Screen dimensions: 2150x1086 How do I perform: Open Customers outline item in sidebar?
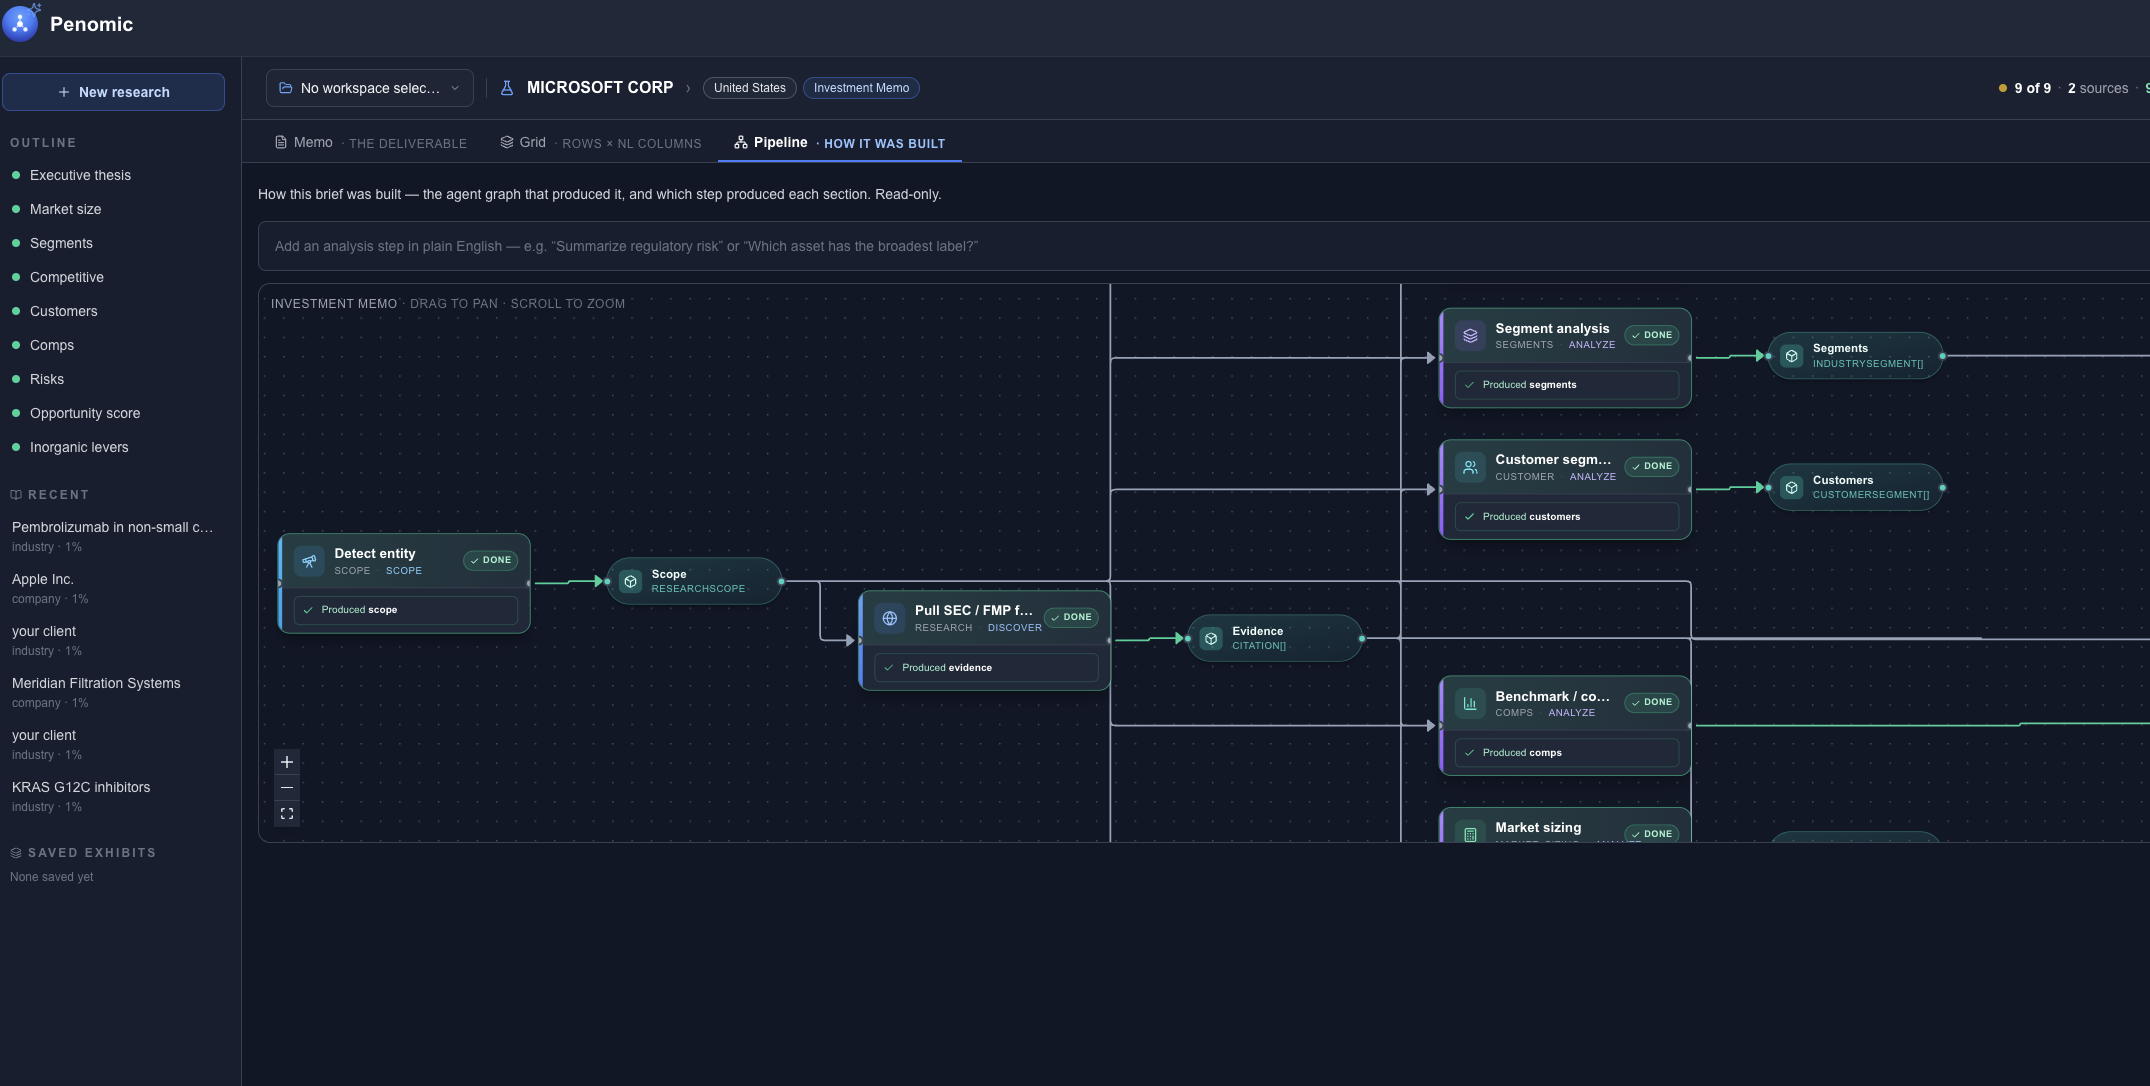63,311
